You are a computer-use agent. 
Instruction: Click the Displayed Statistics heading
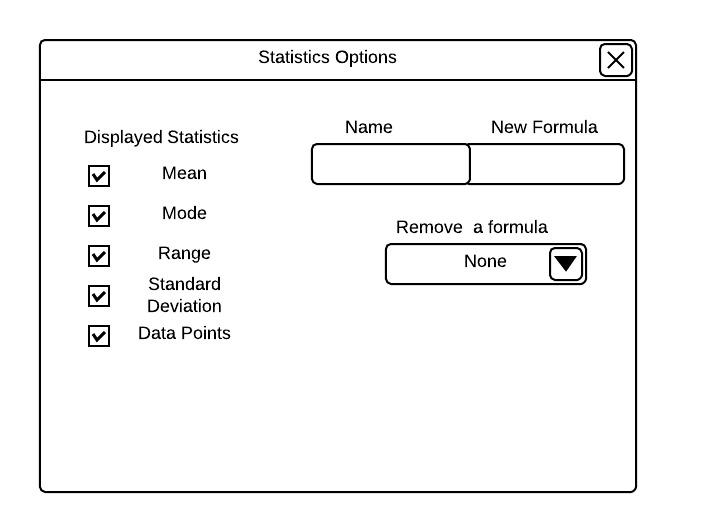[x=161, y=137]
